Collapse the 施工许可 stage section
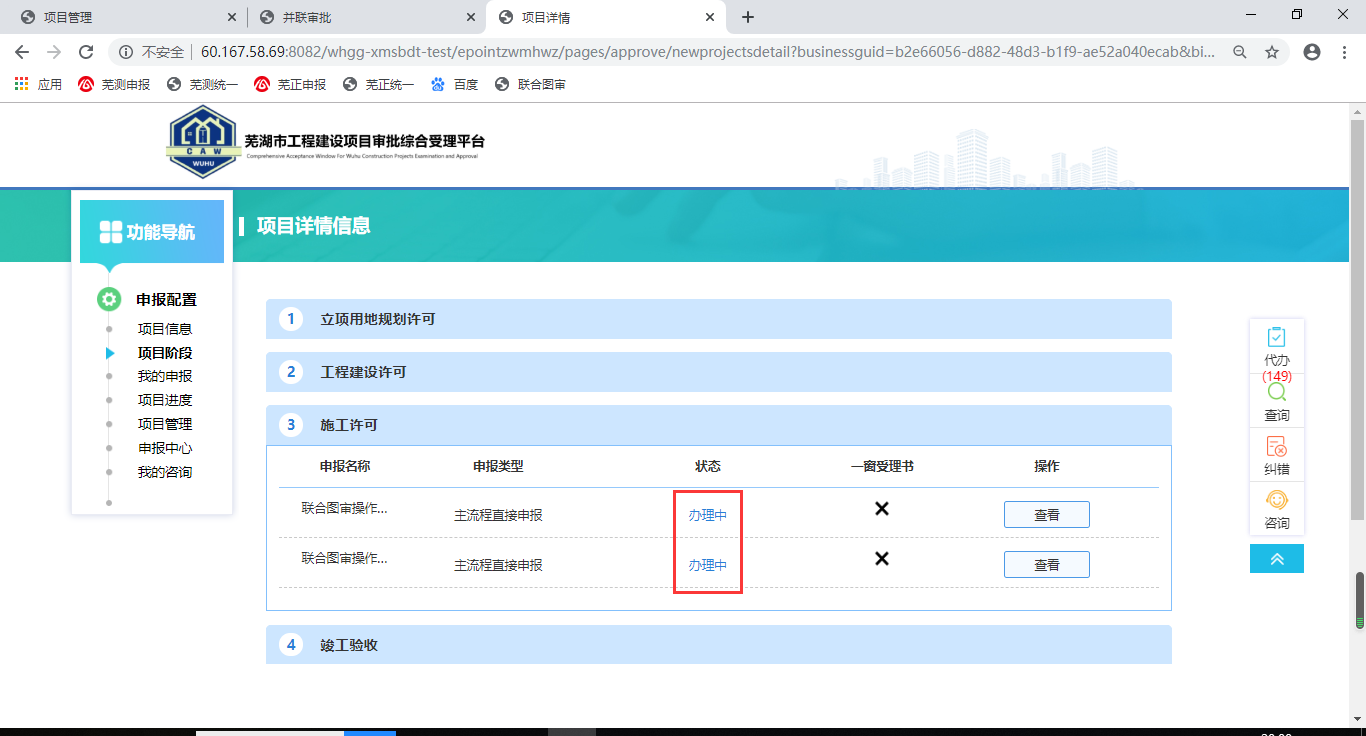Viewport: 1366px width, 736px height. click(x=718, y=425)
